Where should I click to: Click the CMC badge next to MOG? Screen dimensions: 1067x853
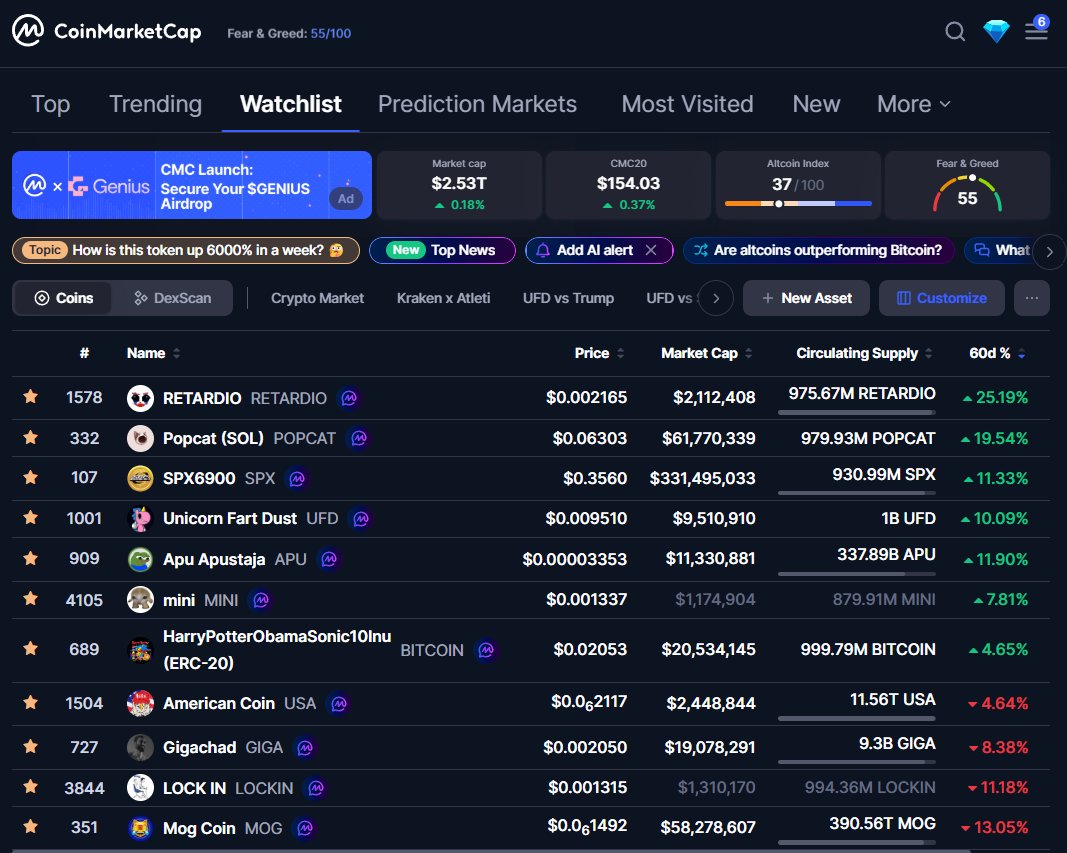point(305,828)
